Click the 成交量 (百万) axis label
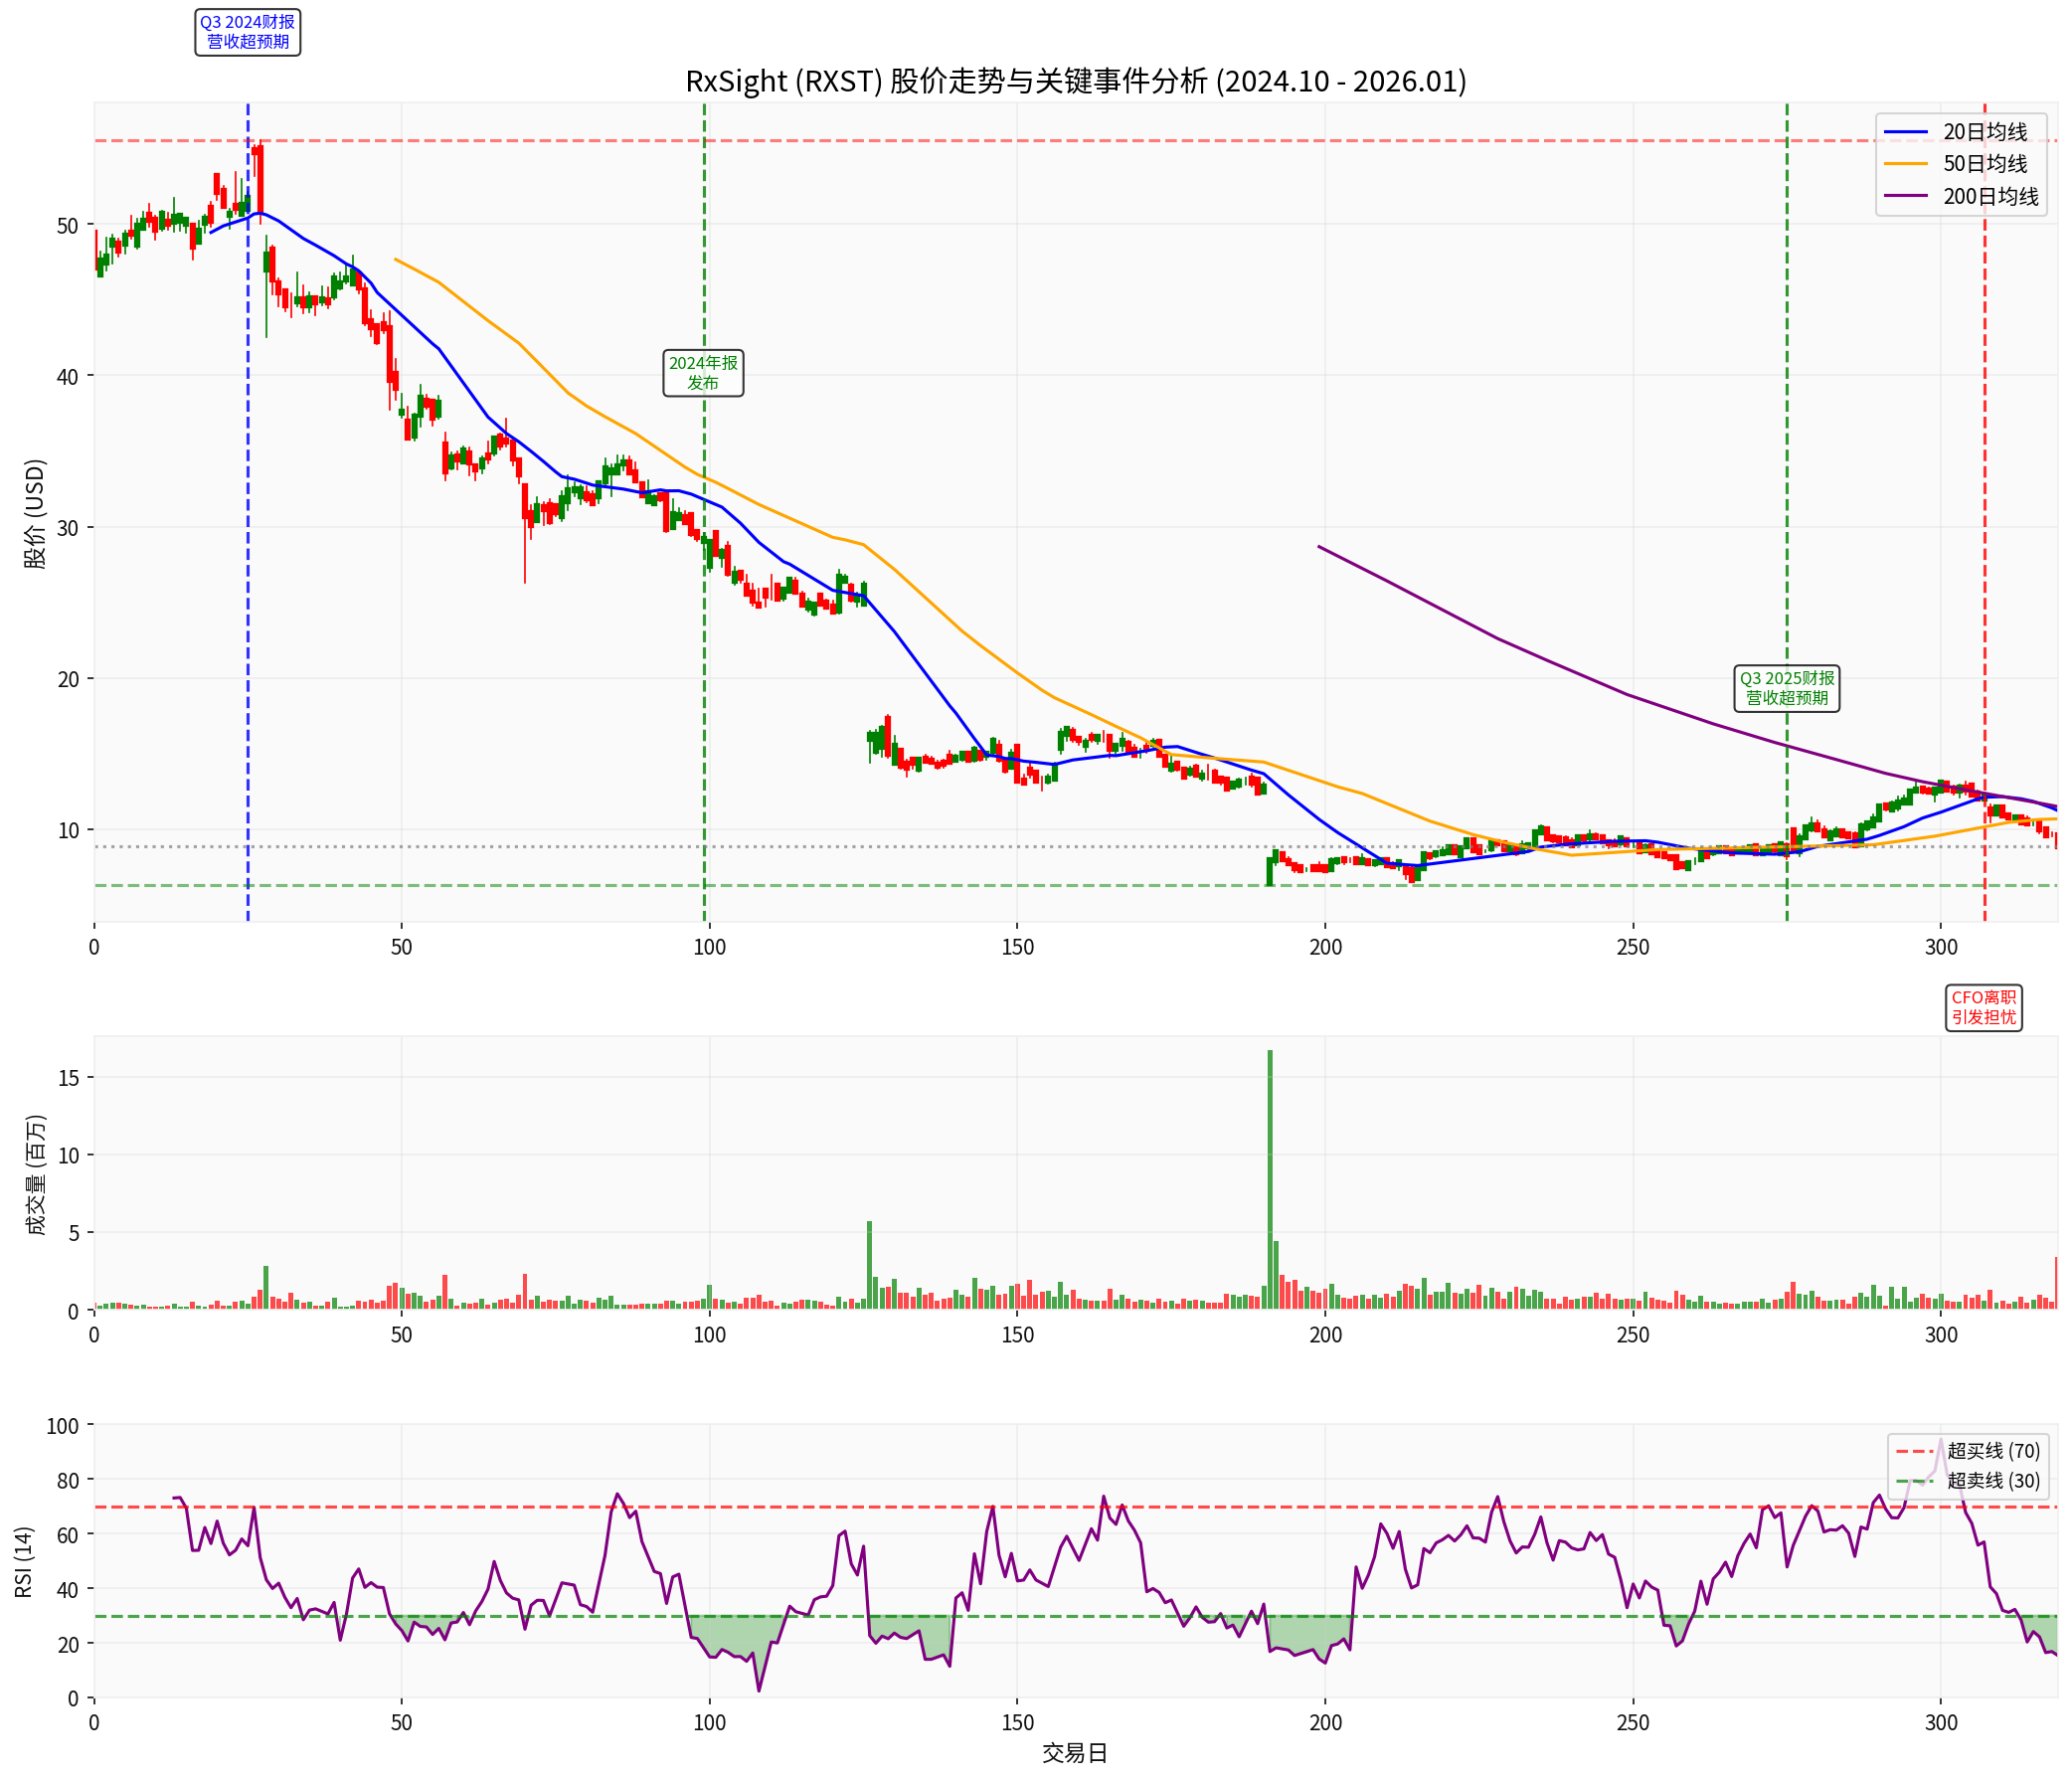The image size is (2072, 1780). click(x=37, y=1175)
